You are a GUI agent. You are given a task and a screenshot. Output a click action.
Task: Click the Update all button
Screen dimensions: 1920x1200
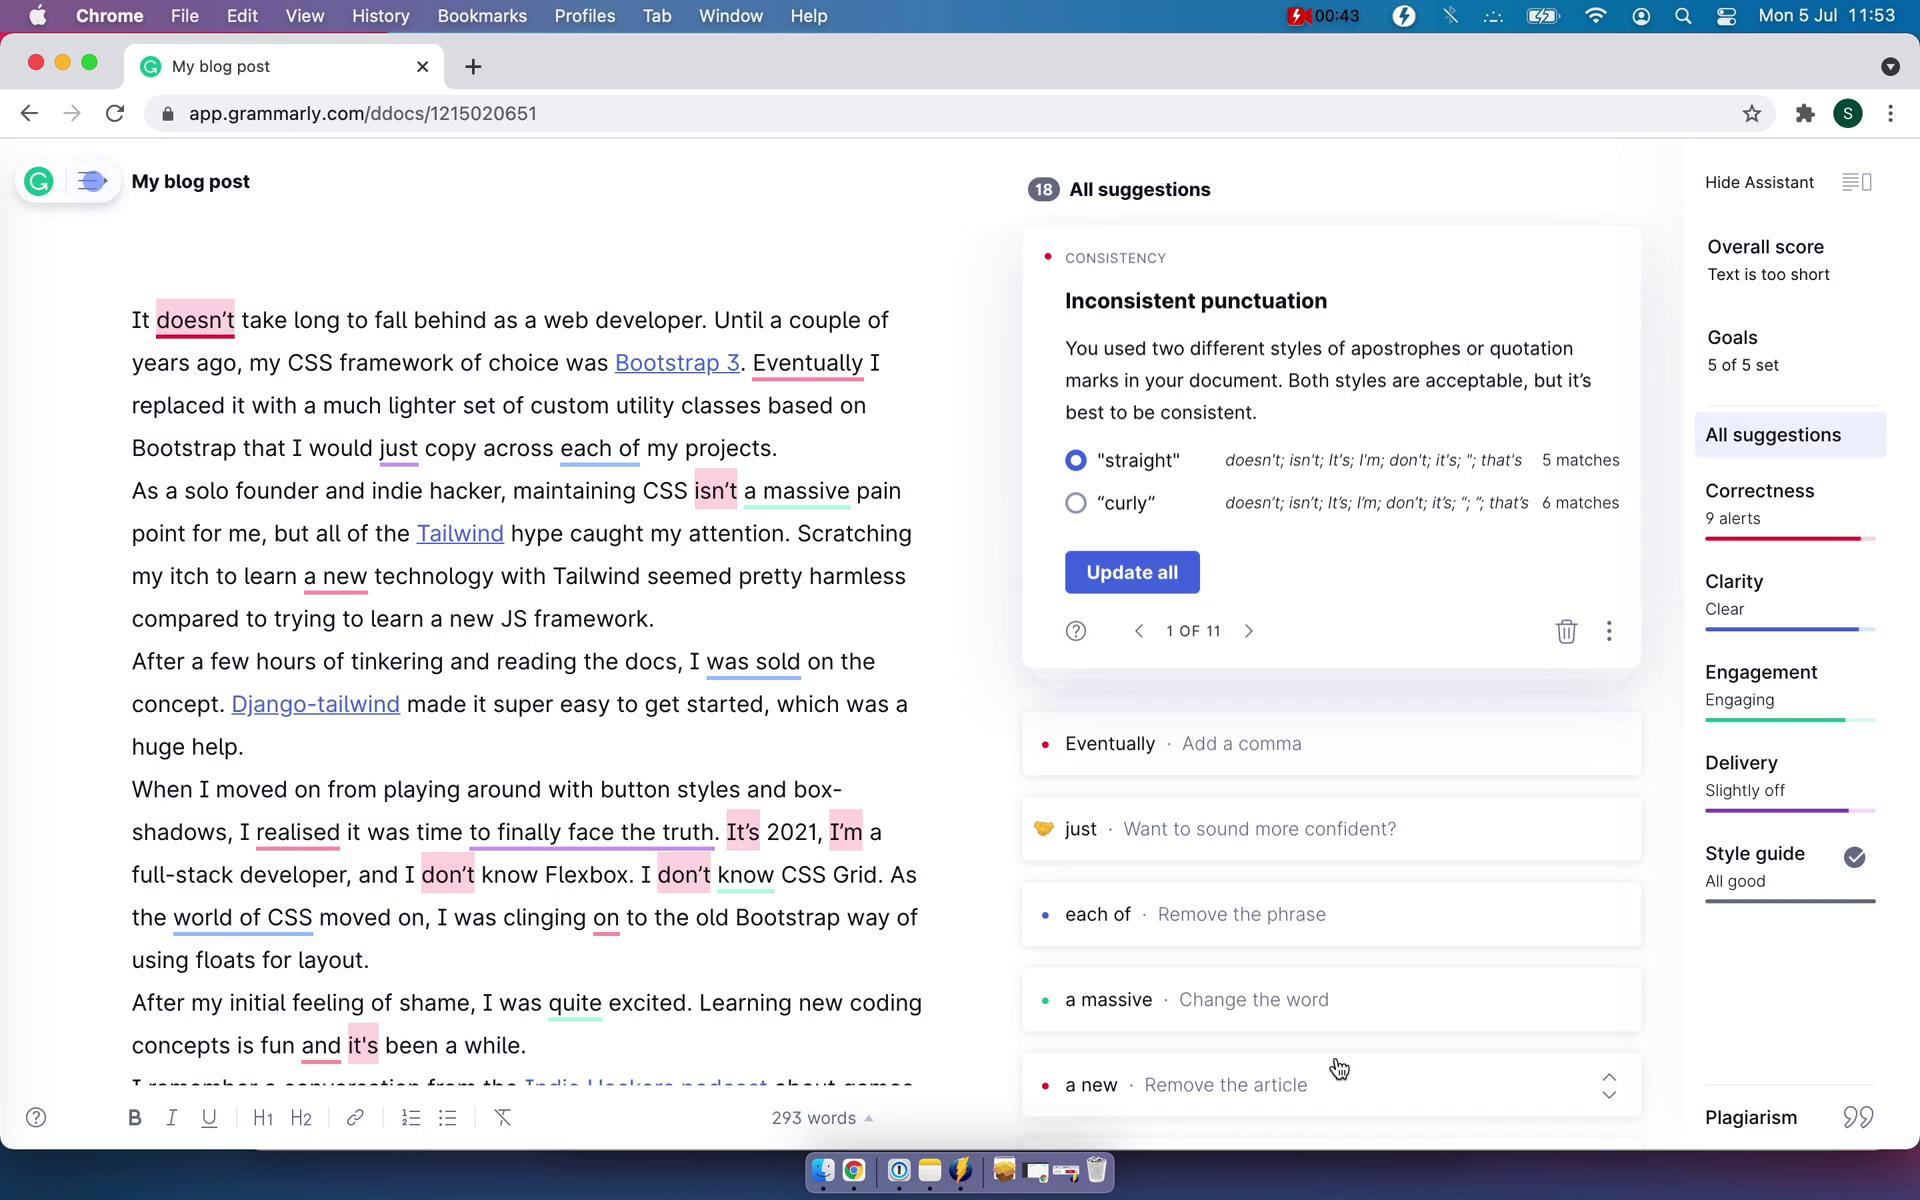tap(1132, 573)
